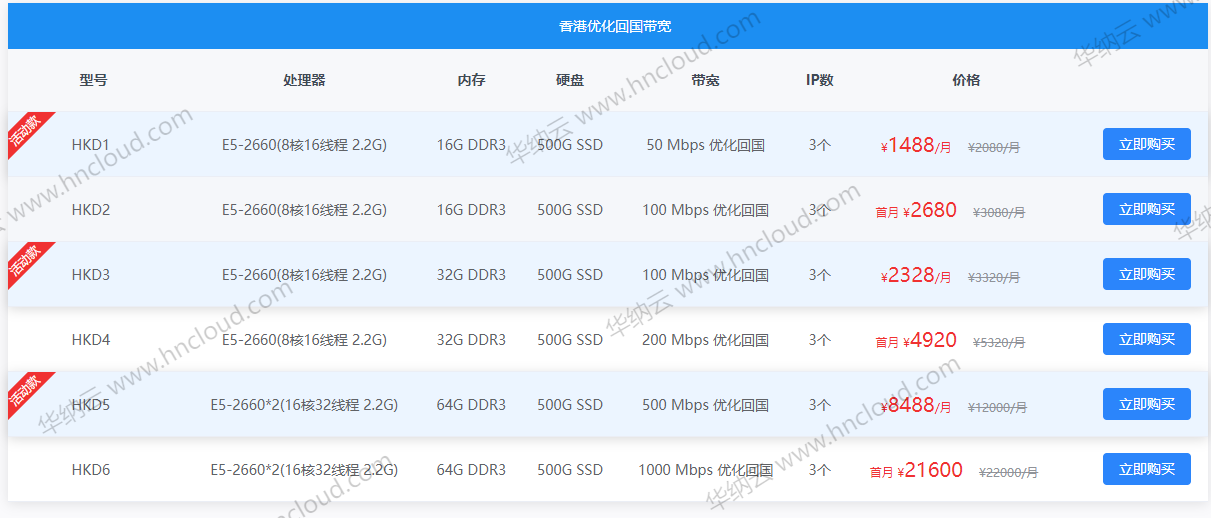The height and width of the screenshot is (518, 1211).
Task: Click the 活动款 ribbon on HKD1 row
Action: tap(27, 132)
